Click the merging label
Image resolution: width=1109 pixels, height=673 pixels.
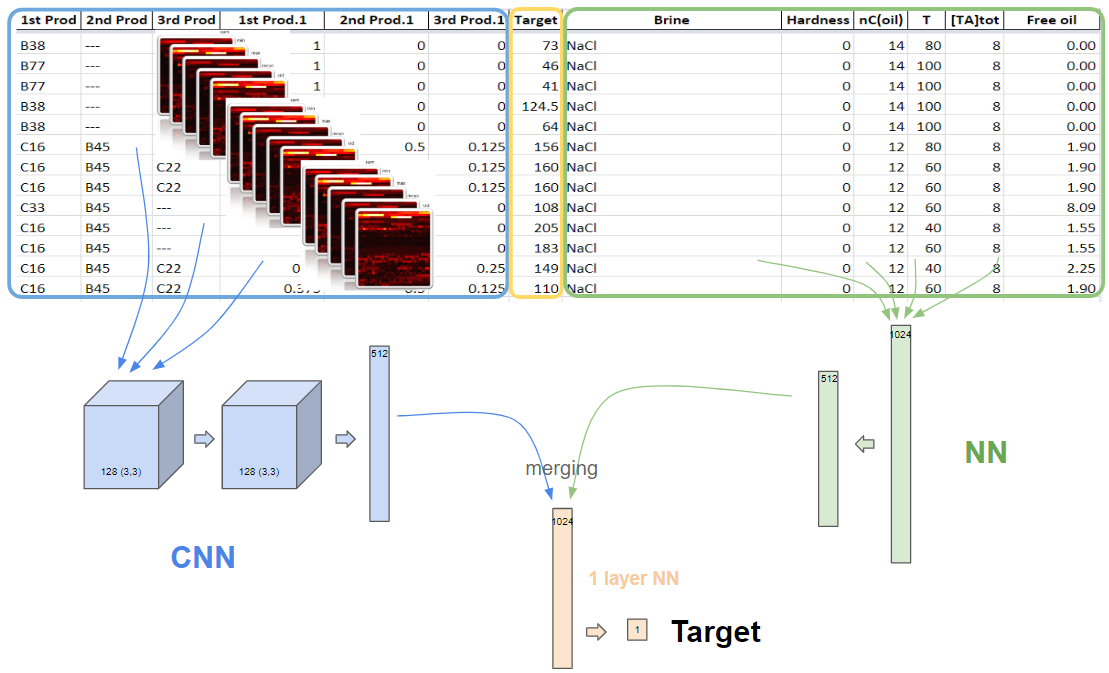click(x=562, y=468)
